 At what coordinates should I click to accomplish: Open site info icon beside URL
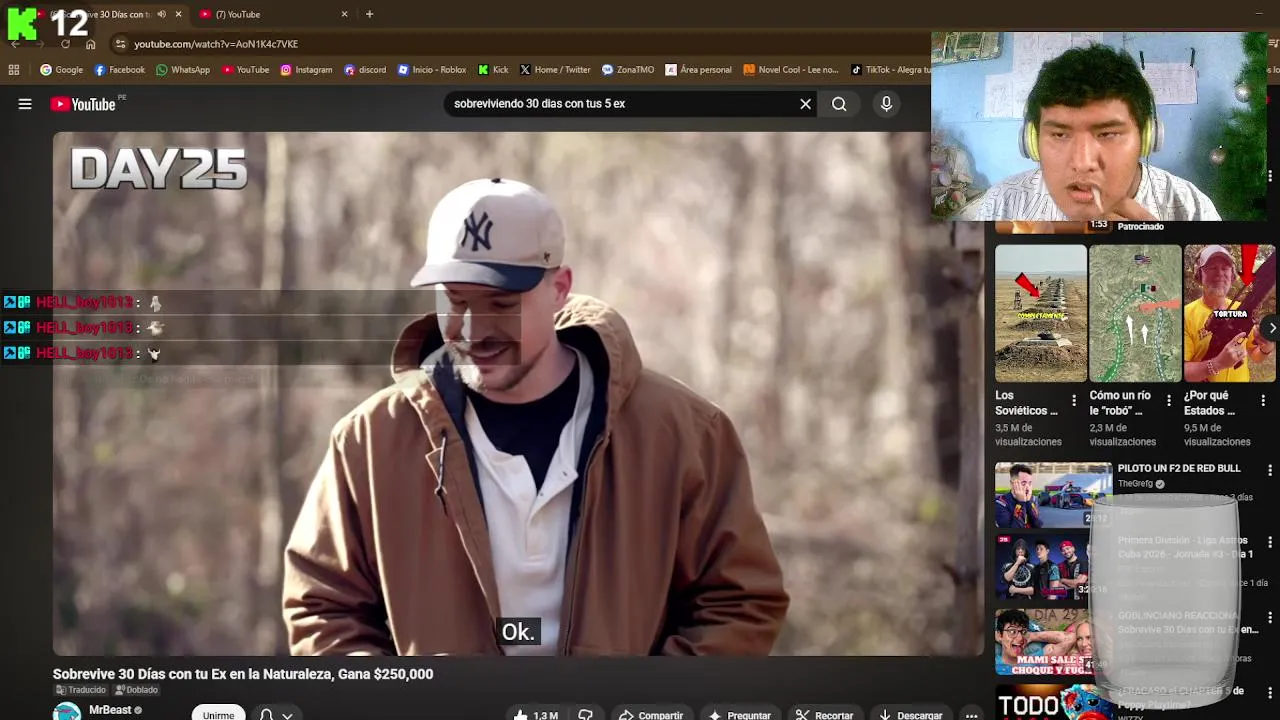120,44
